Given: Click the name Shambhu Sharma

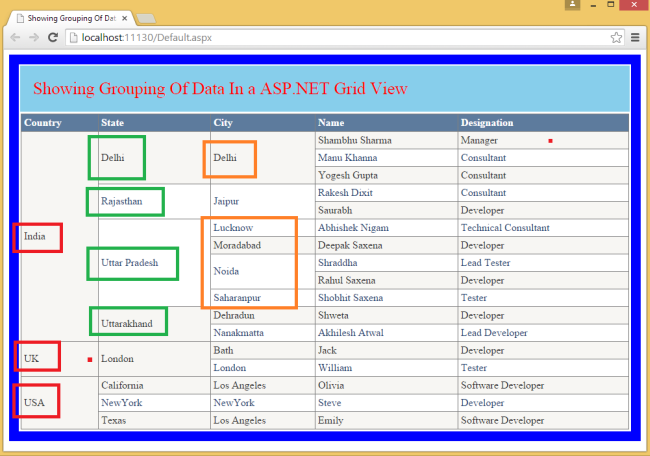Looking at the screenshot, I should 355,140.
